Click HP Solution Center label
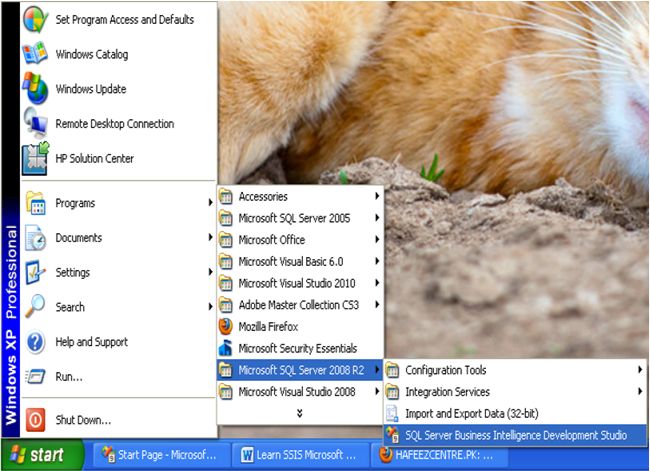The height and width of the screenshot is (471, 650). 95,158
